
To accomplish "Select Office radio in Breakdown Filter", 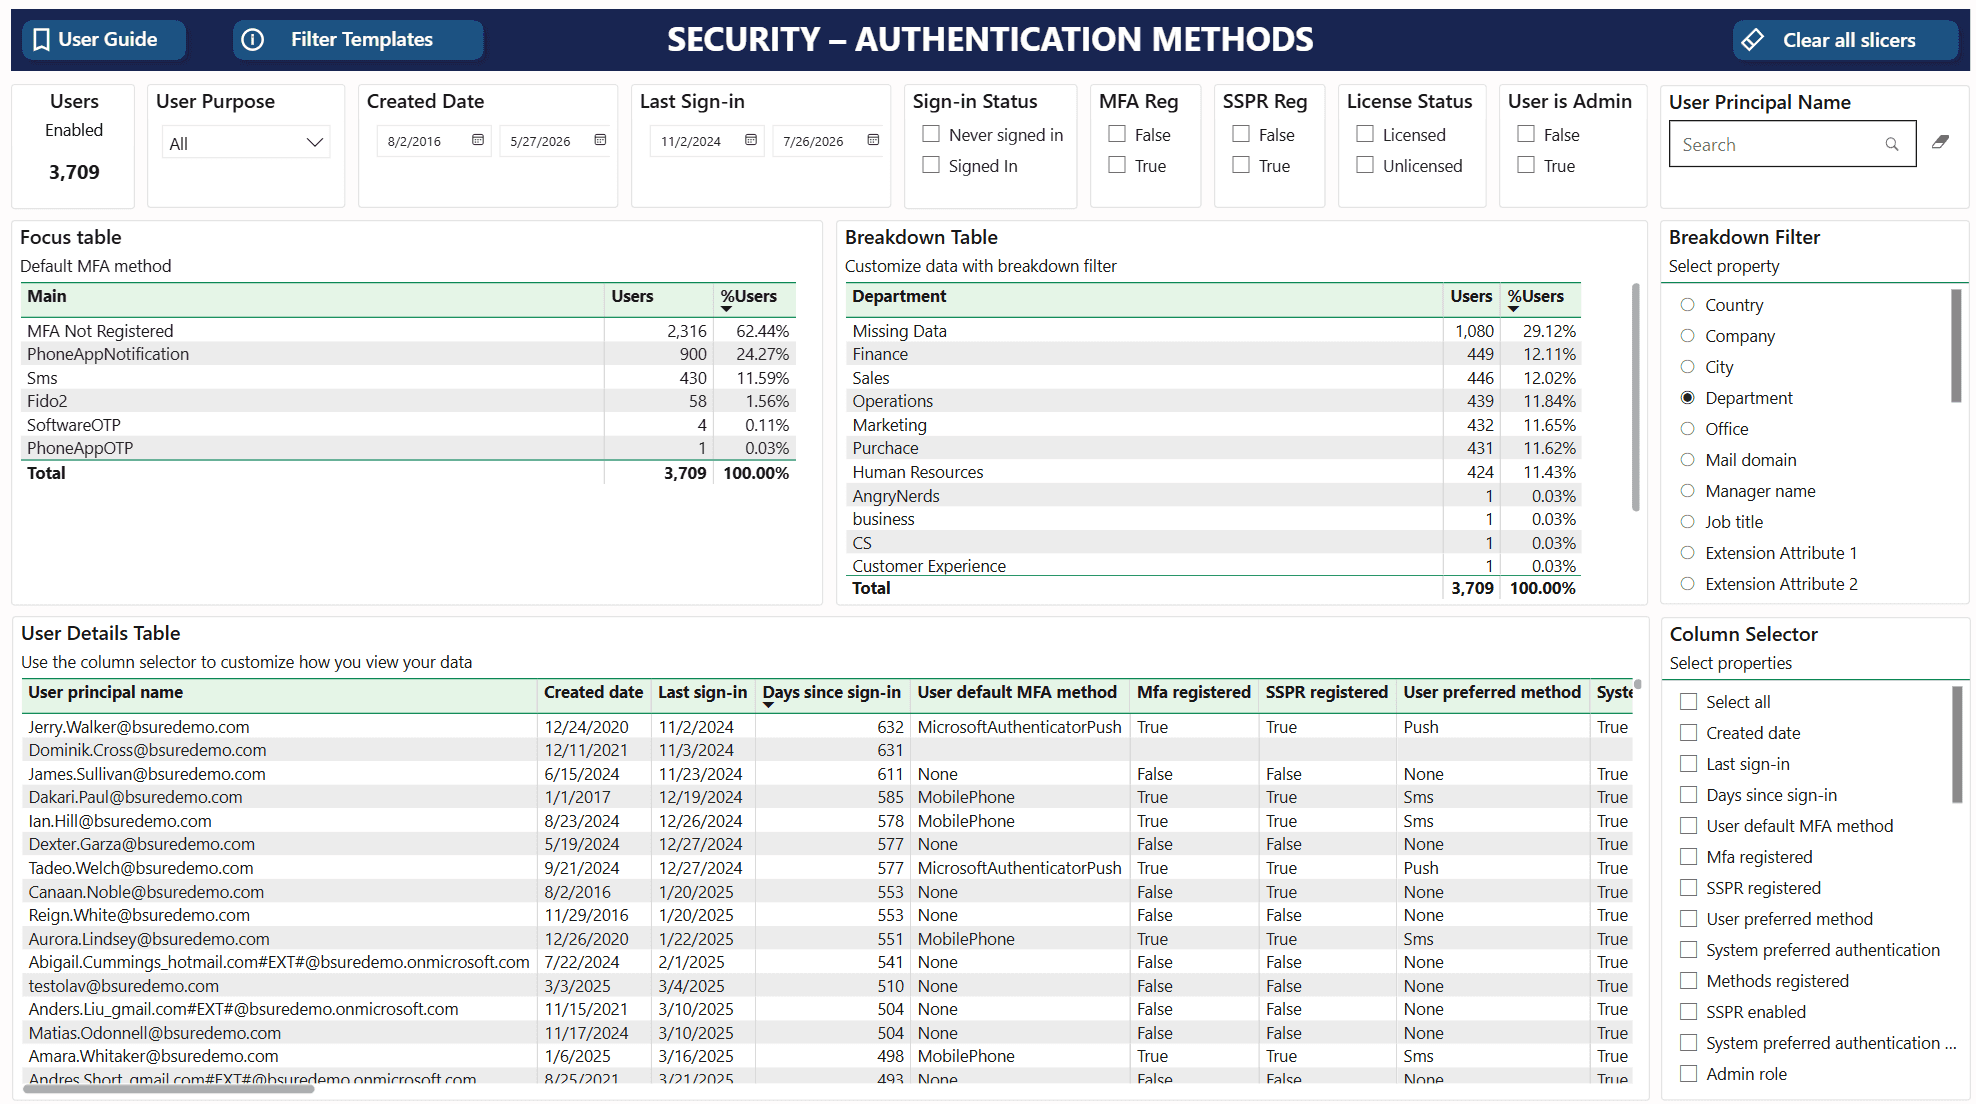I will tap(1688, 429).
